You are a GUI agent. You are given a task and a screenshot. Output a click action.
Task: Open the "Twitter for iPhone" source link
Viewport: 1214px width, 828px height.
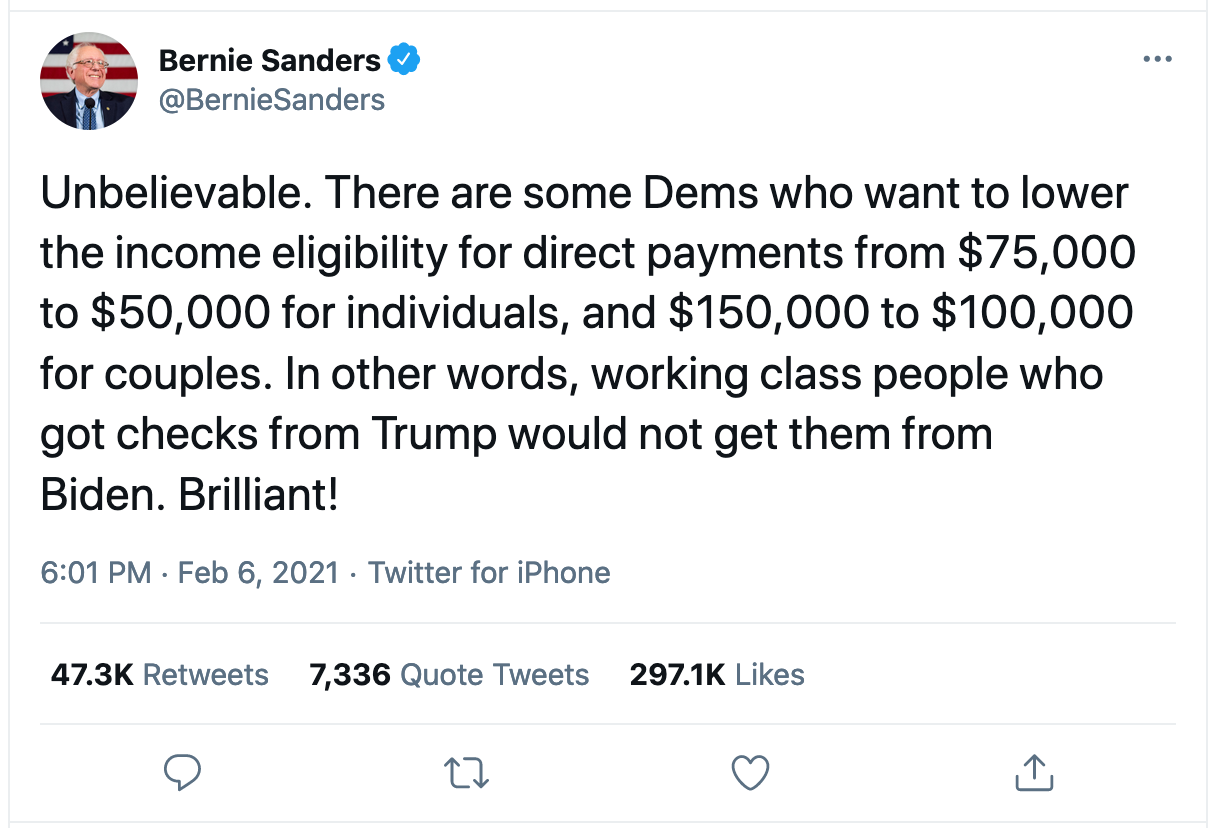489,573
